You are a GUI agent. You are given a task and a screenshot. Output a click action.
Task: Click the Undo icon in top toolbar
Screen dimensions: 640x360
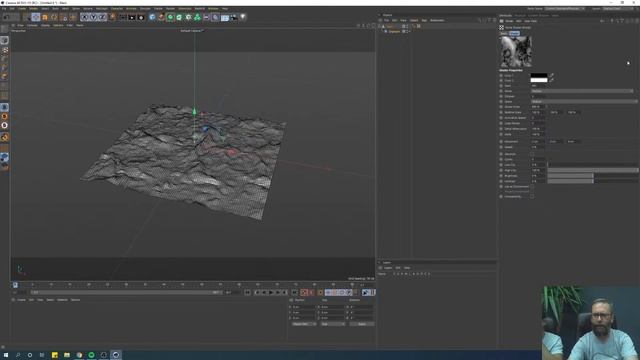click(7, 17)
